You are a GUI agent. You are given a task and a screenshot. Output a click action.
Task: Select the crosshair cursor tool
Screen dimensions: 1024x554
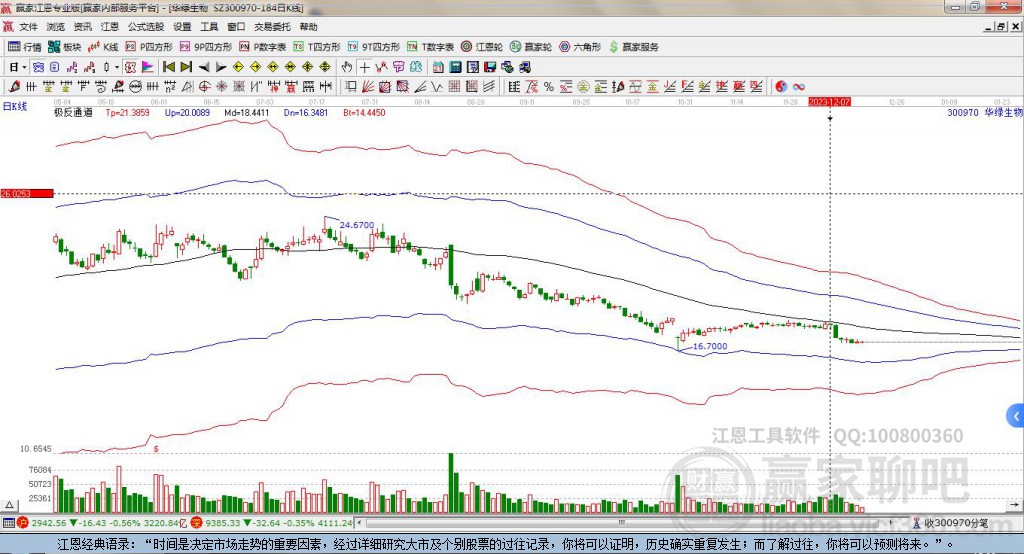(365, 67)
